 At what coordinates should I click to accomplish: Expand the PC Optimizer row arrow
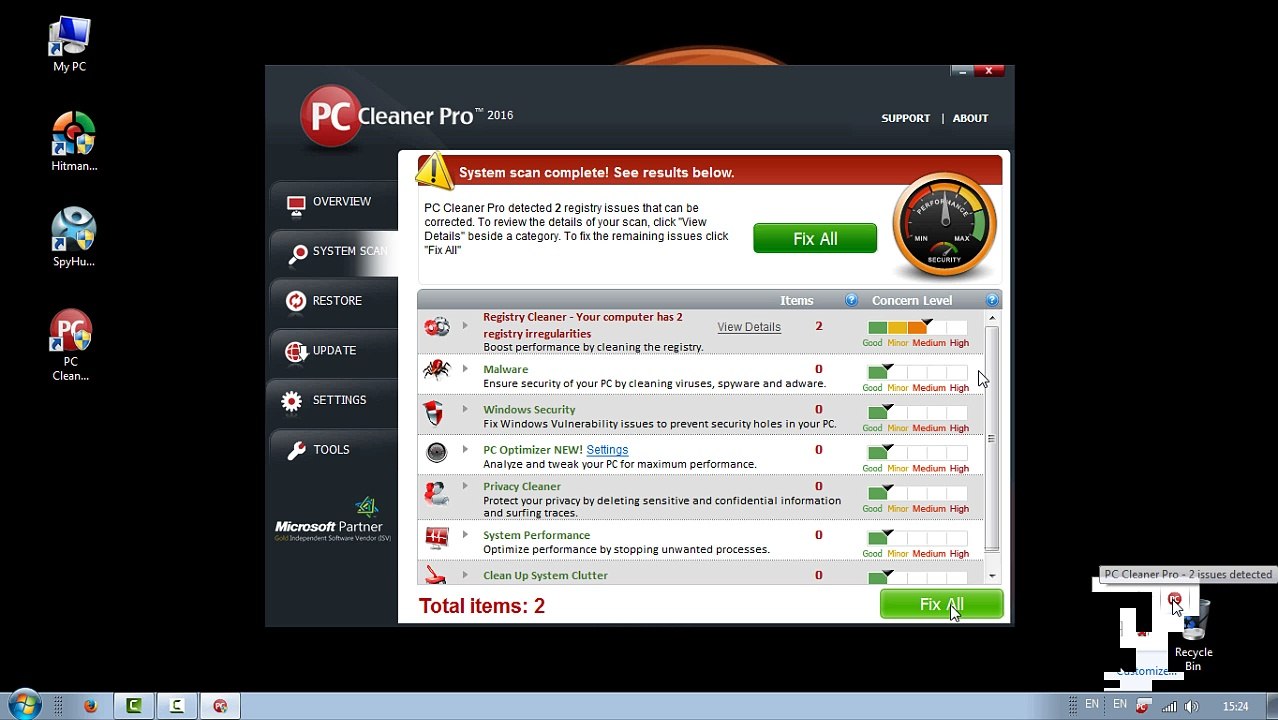465,449
